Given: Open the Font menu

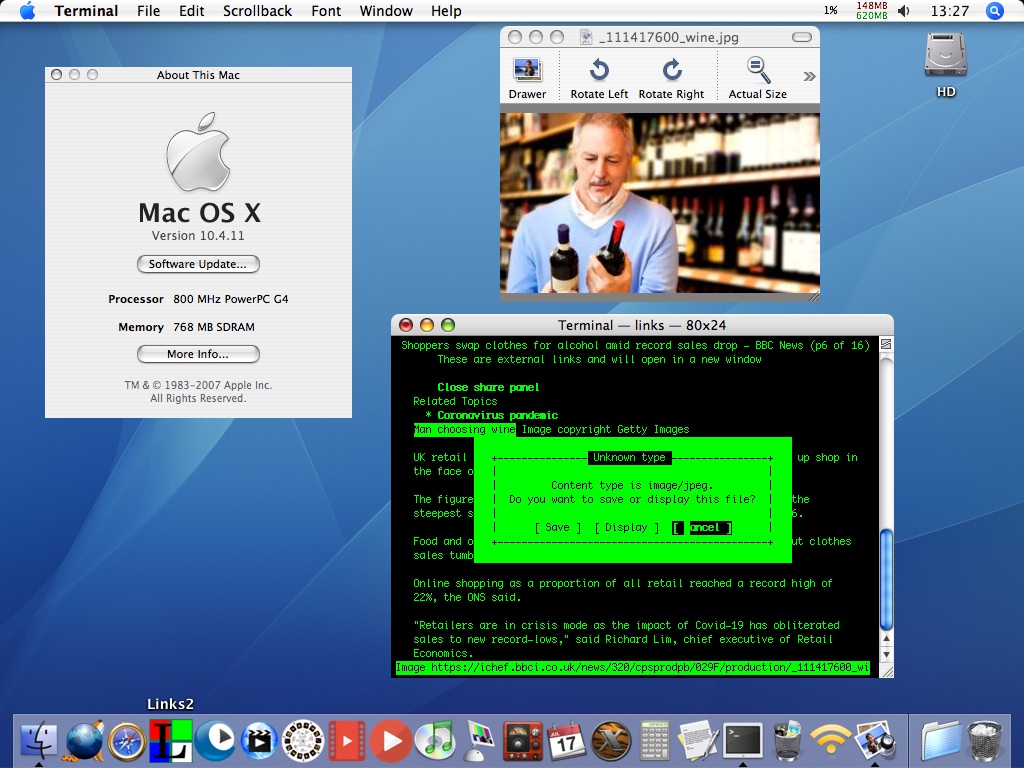Looking at the screenshot, I should [x=326, y=10].
